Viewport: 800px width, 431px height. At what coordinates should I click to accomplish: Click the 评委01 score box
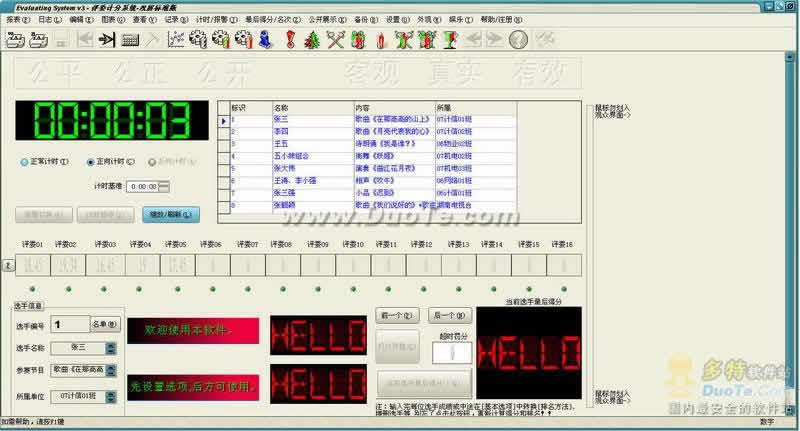point(33,265)
